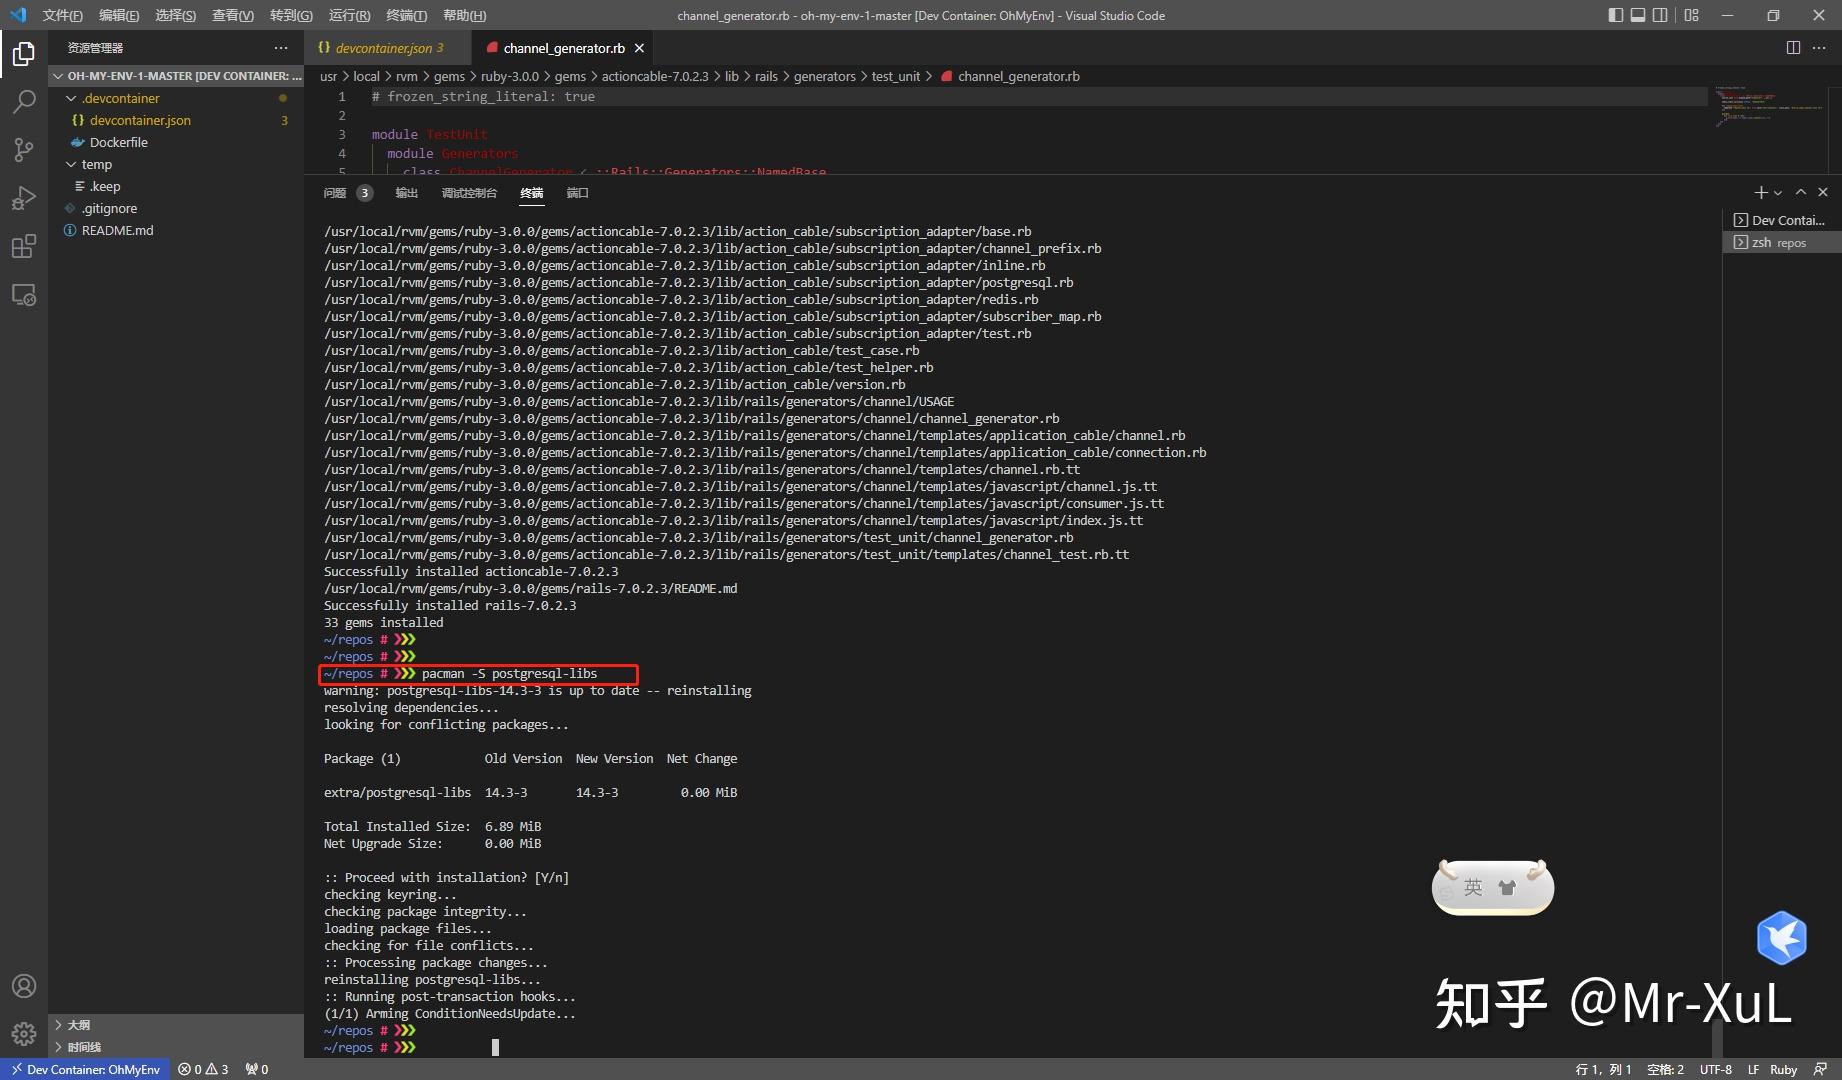Click the actioncable-7.0.2.3 breadcrumb segment
The image size is (1842, 1080).
click(654, 76)
